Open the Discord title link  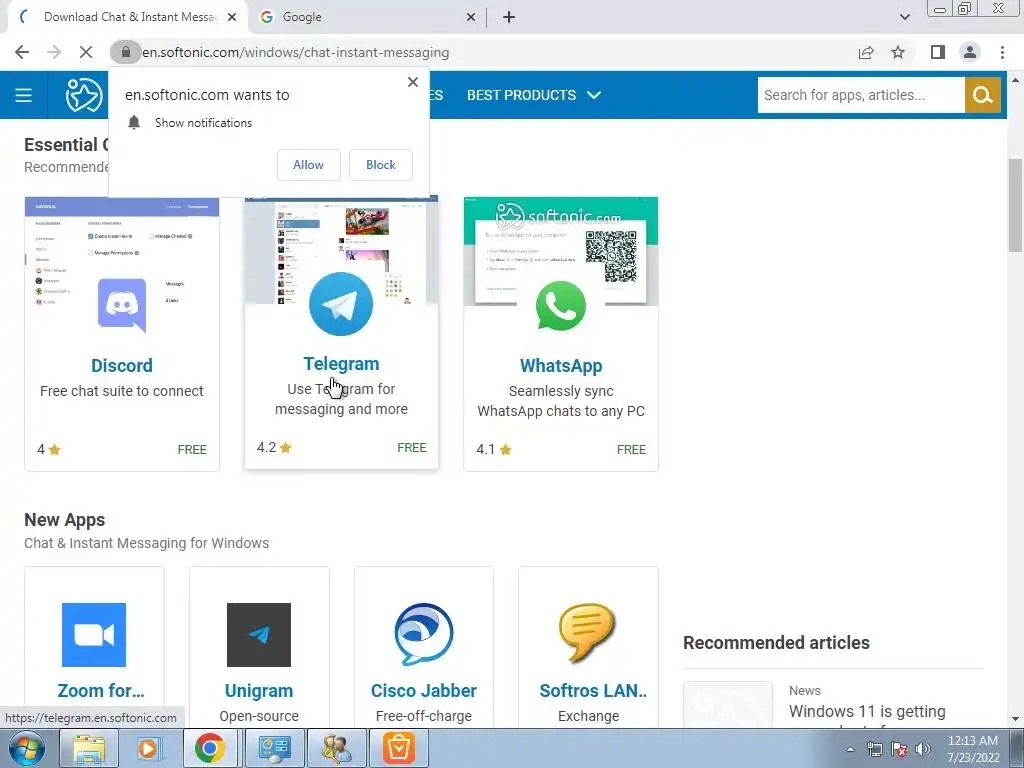(x=122, y=365)
